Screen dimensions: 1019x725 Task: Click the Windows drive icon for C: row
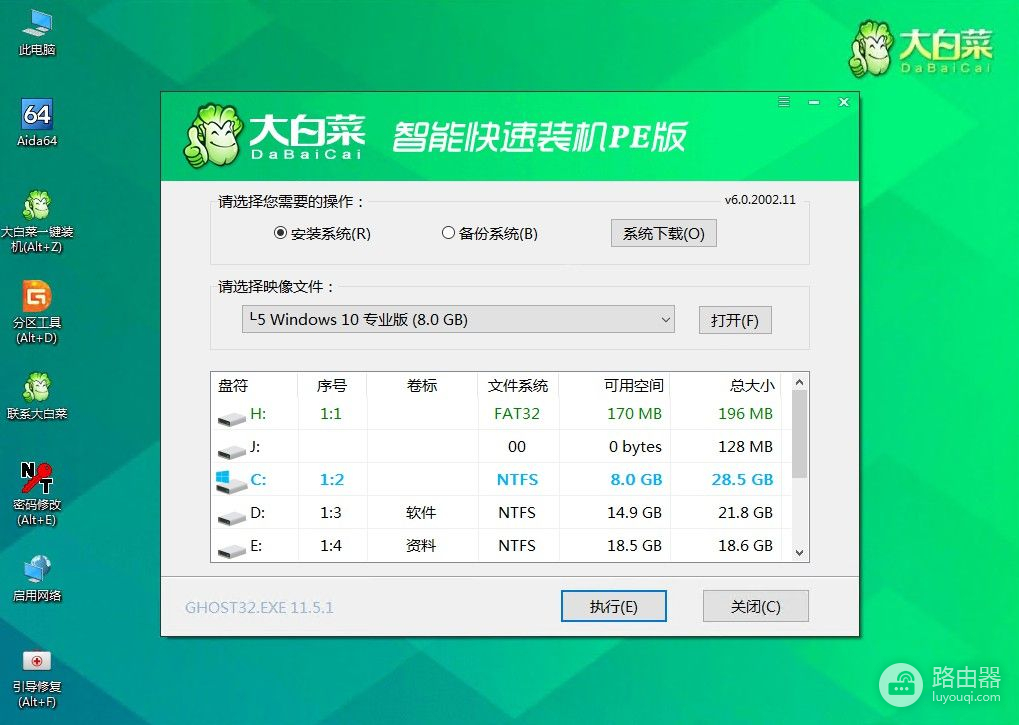(231, 481)
